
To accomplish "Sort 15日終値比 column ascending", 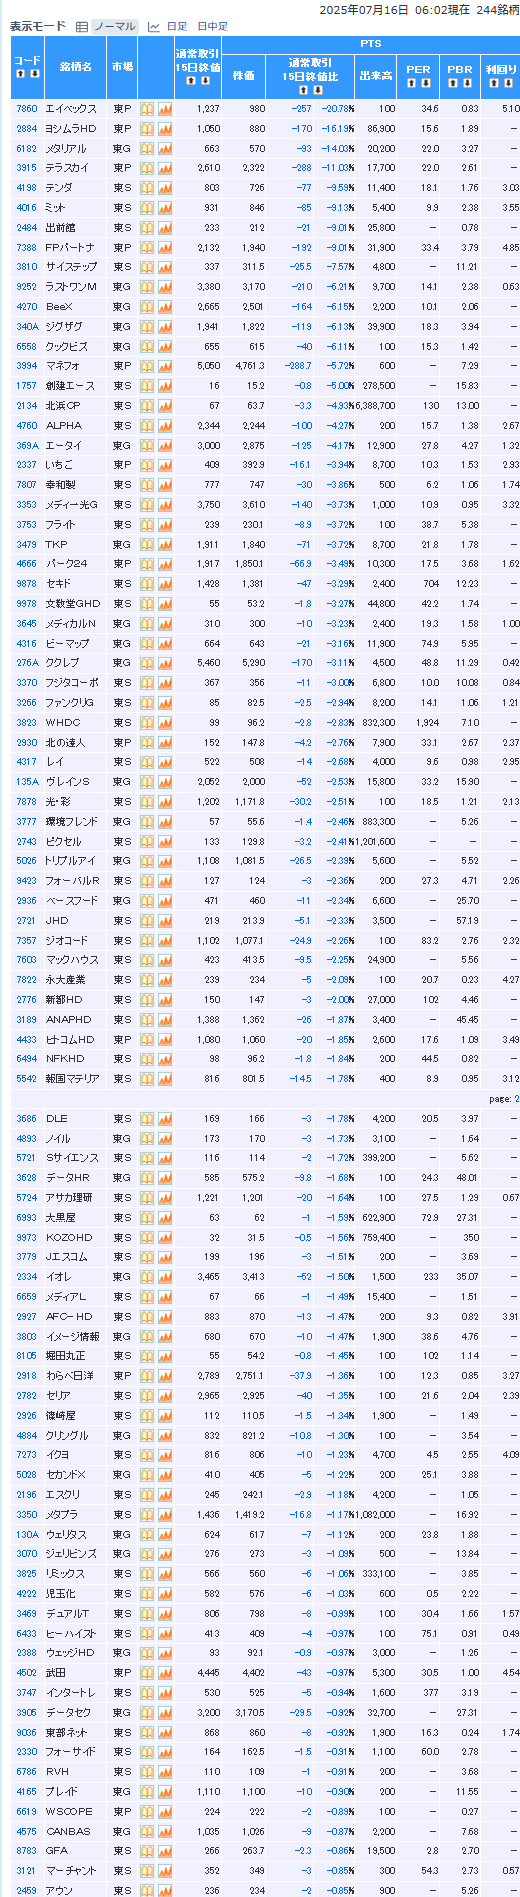I will [304, 90].
